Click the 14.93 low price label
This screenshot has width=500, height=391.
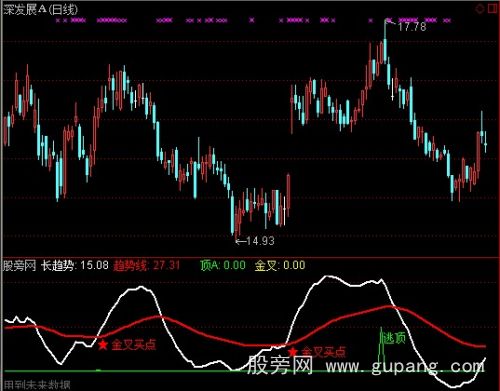[260, 241]
